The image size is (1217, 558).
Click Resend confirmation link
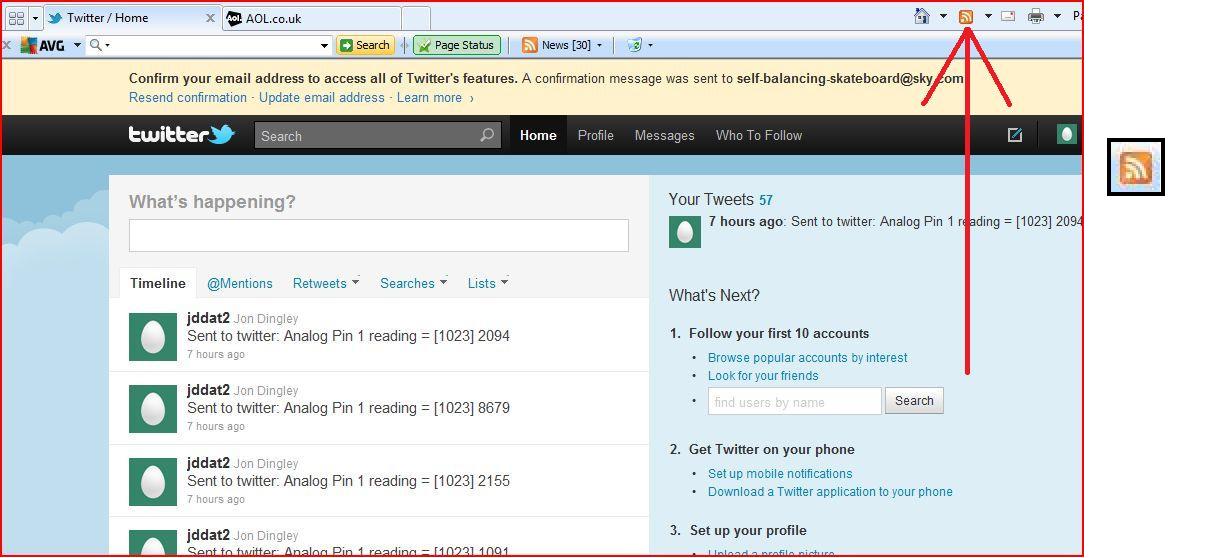pyautogui.click(x=188, y=97)
